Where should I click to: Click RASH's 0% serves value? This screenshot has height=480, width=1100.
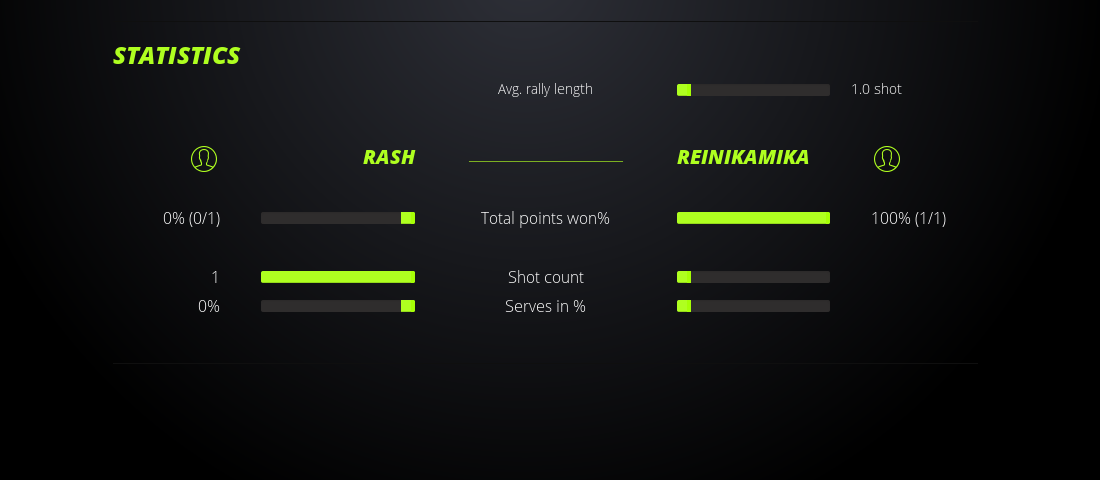click(x=208, y=306)
